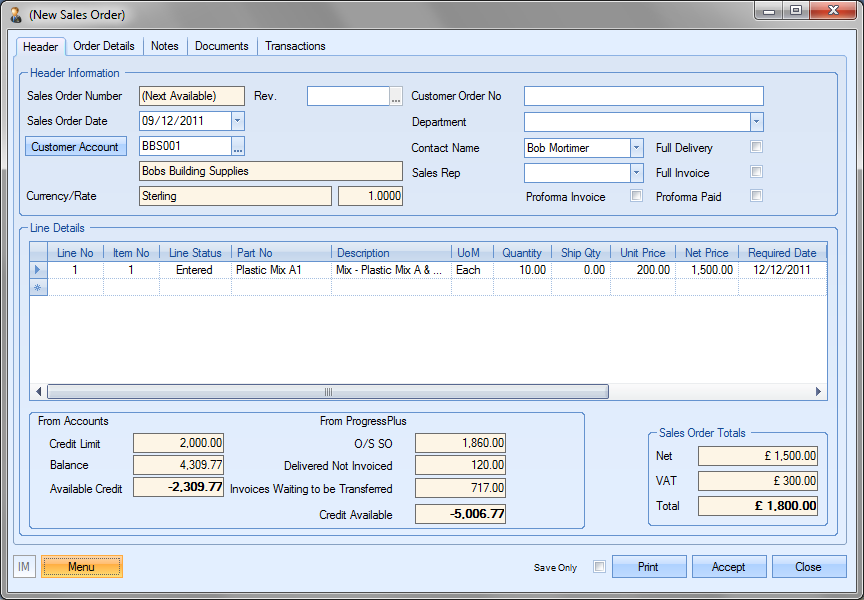This screenshot has width=864, height=600.
Task: Click the Customer Order No input field
Action: point(643,96)
